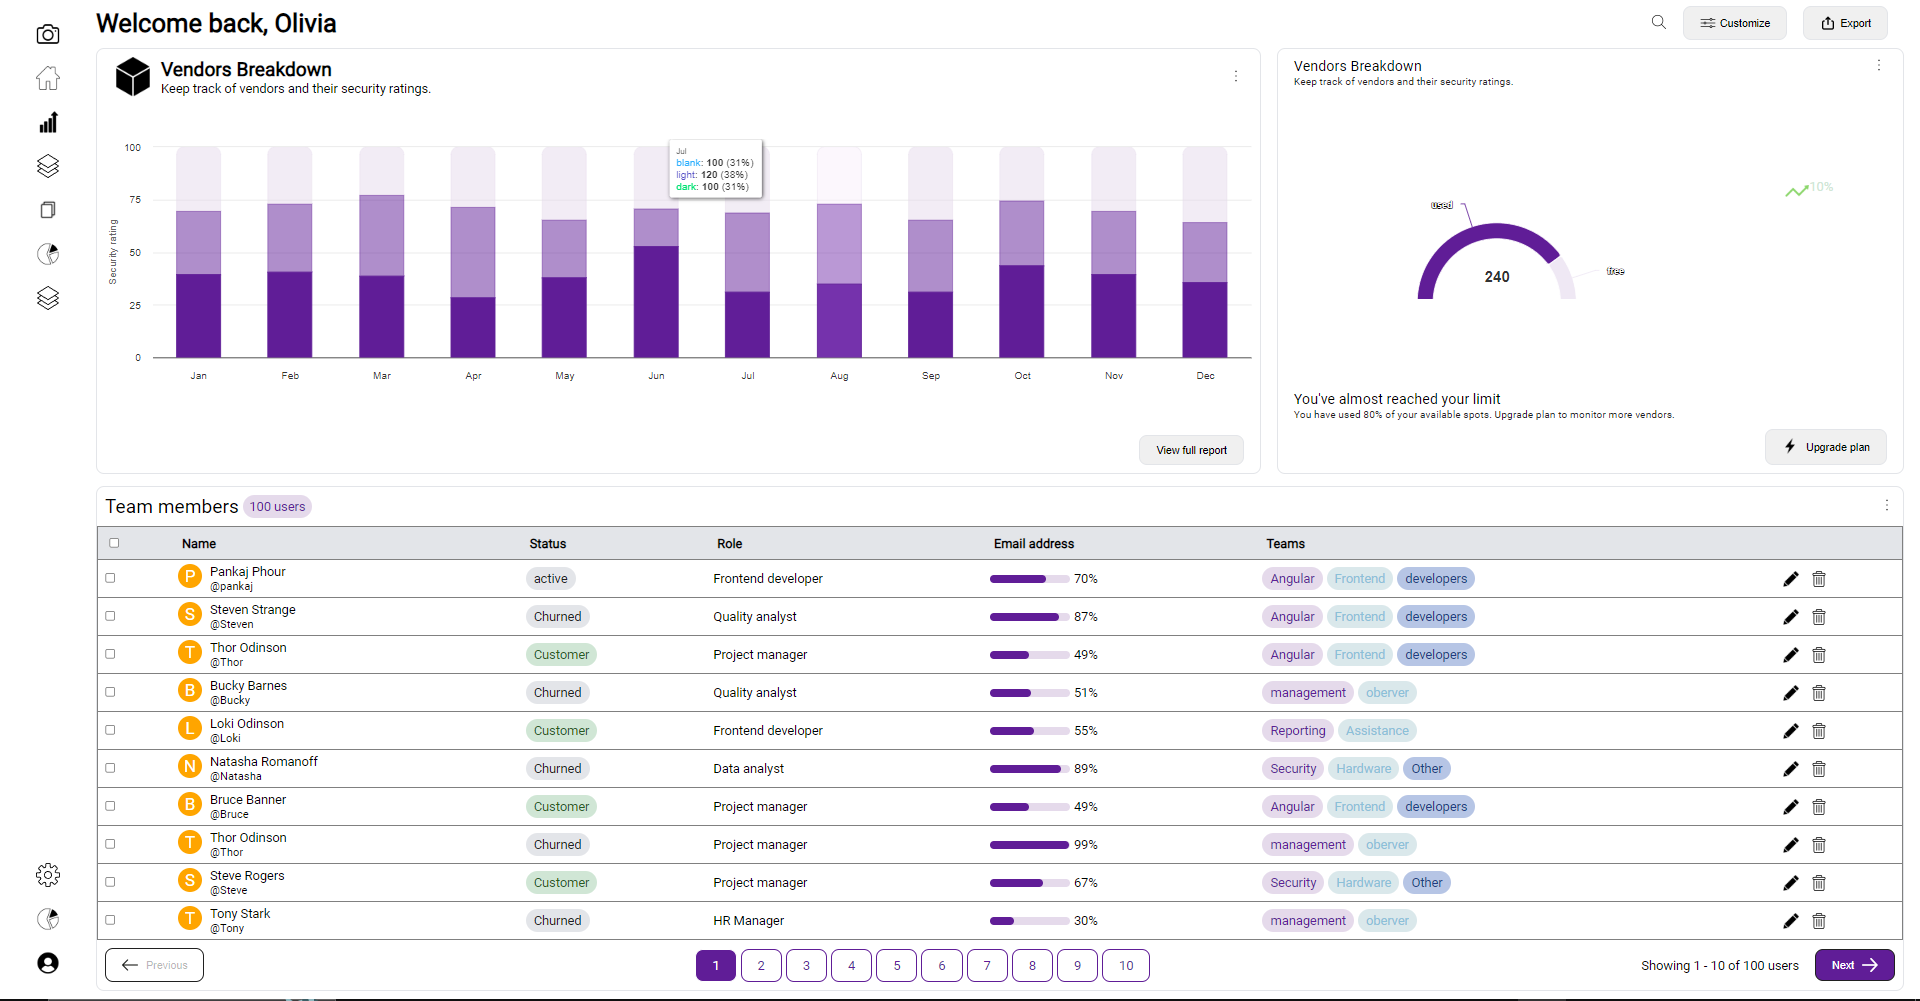Click the search magnifier icon
This screenshot has width=1920, height=1001.
pyautogui.click(x=1659, y=22)
